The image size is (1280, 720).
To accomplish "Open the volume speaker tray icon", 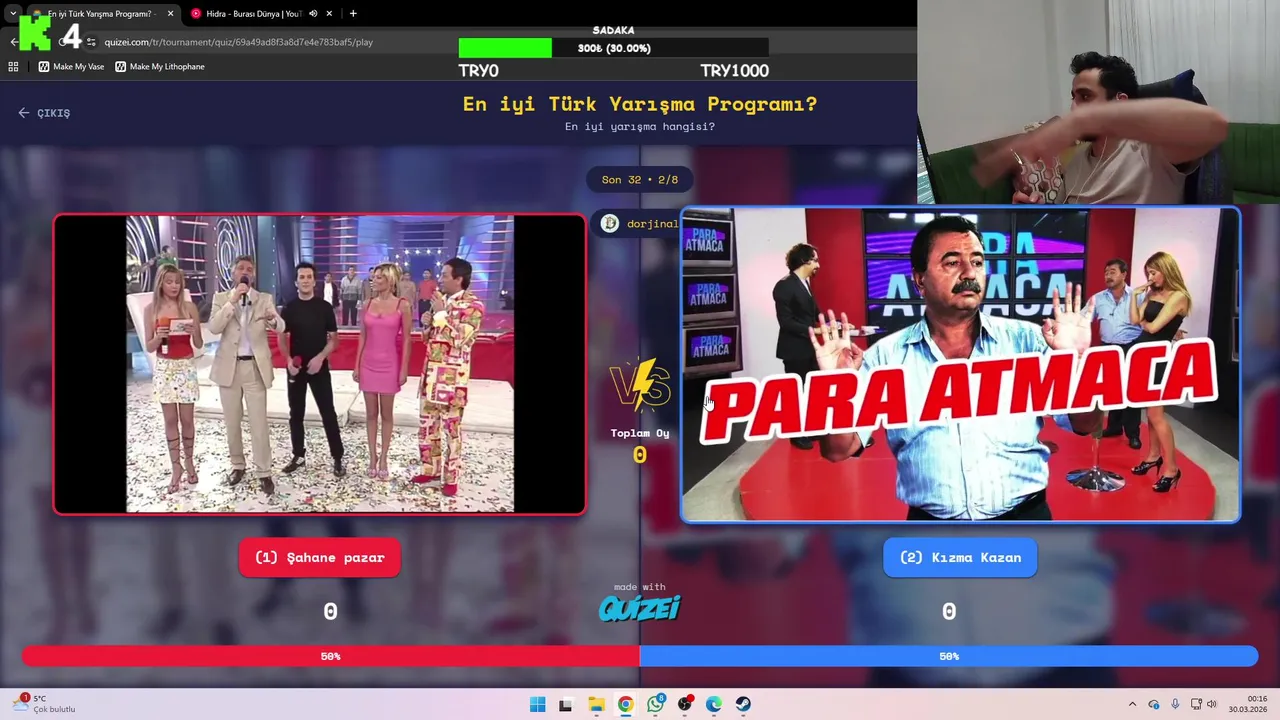I will click(x=1212, y=704).
